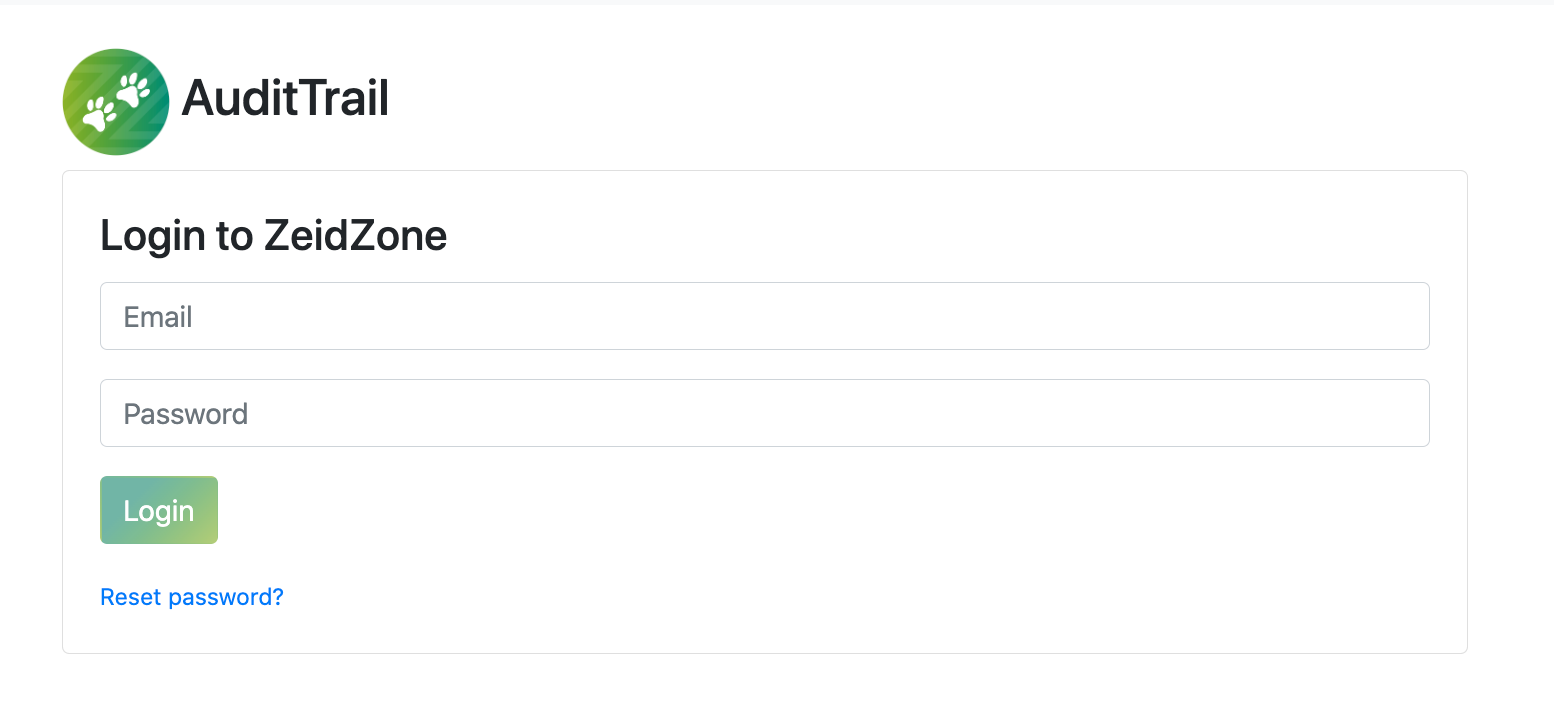Select the AuditTrail brand name text

pyautogui.click(x=285, y=99)
